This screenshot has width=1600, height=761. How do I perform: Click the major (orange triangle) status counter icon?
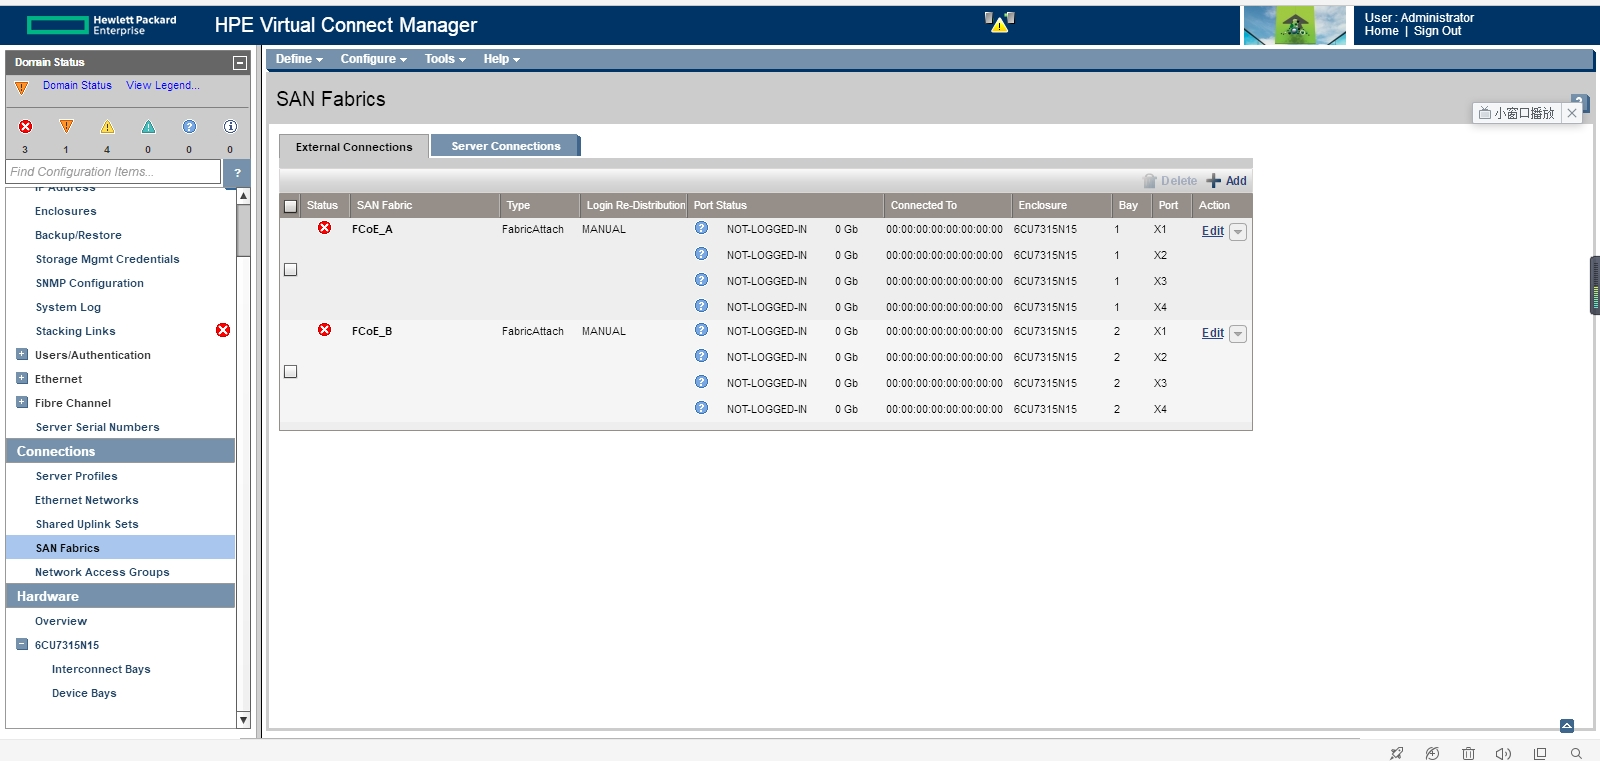click(67, 127)
